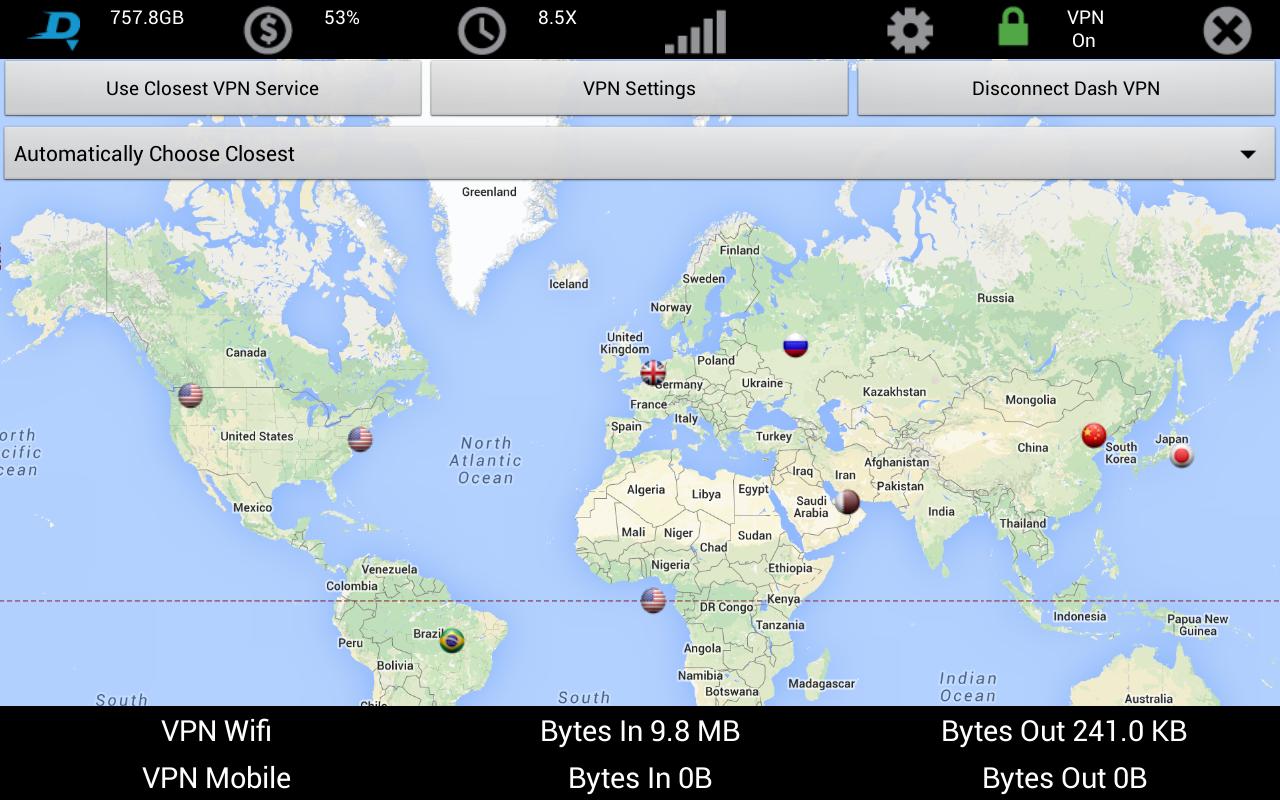The height and width of the screenshot is (800, 1280).
Task: Expand the Automatically Choose Closest dropdown
Action: (639, 154)
